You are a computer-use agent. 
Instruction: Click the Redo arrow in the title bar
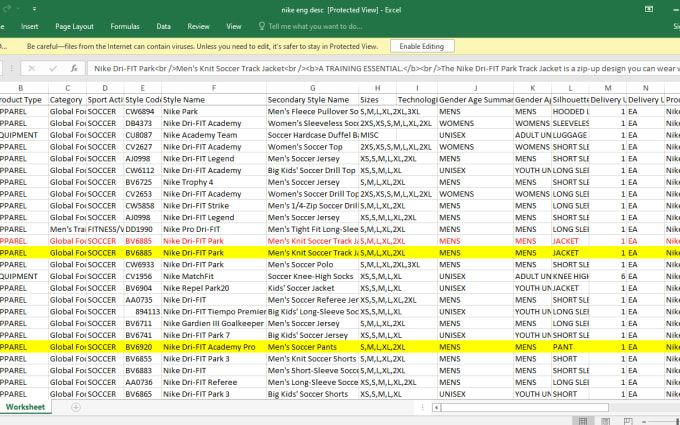point(7,8)
